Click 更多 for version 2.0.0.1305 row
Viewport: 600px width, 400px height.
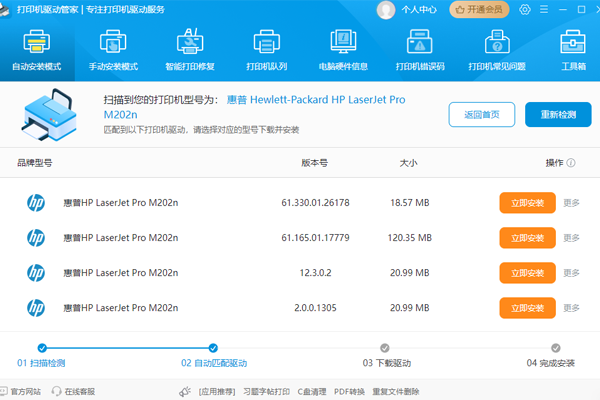(x=571, y=308)
